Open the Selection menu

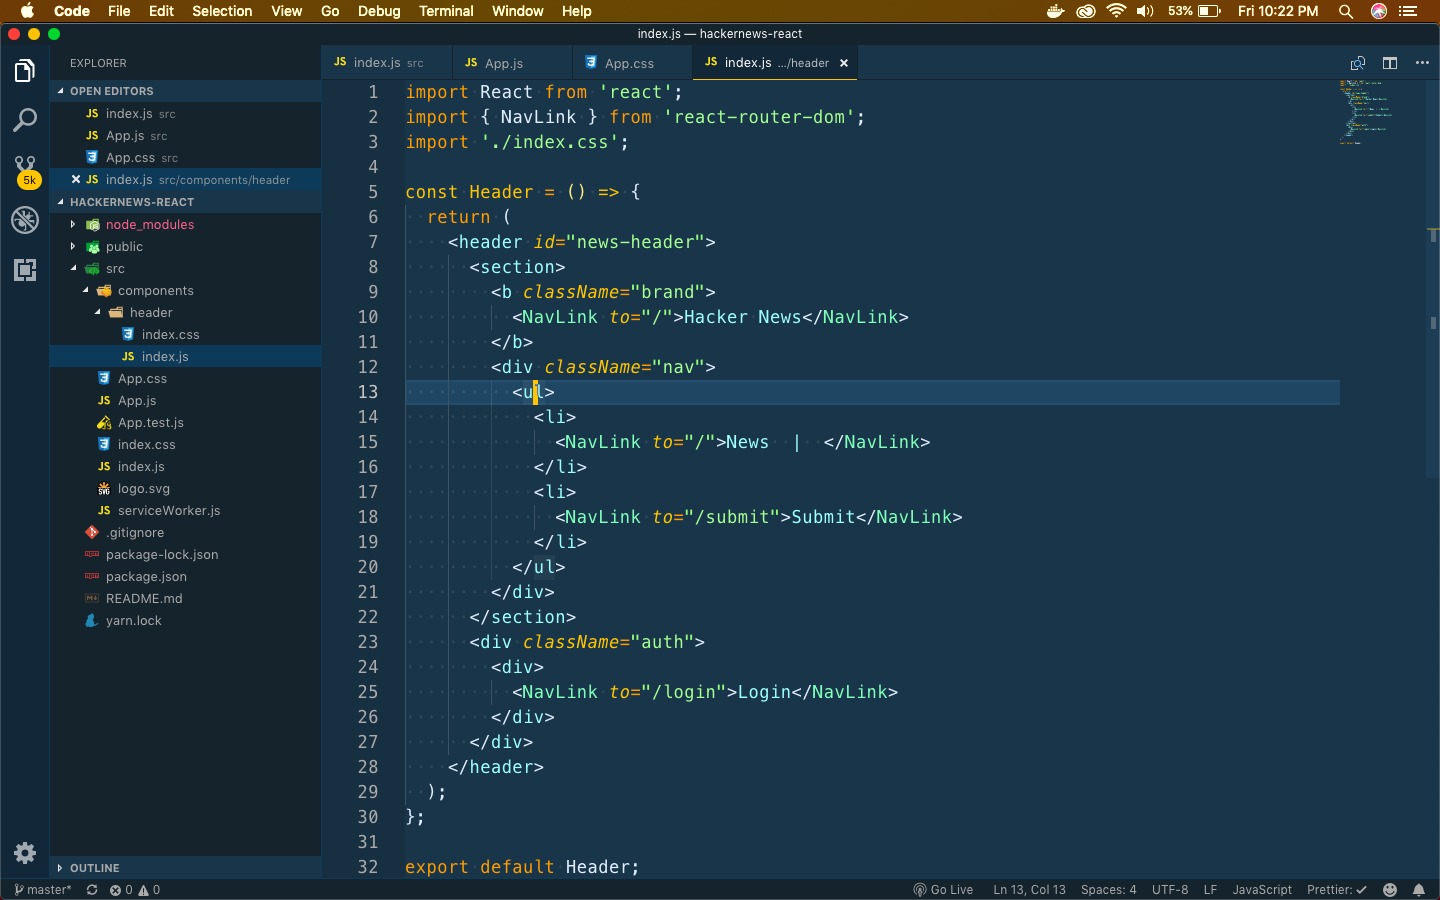(222, 11)
